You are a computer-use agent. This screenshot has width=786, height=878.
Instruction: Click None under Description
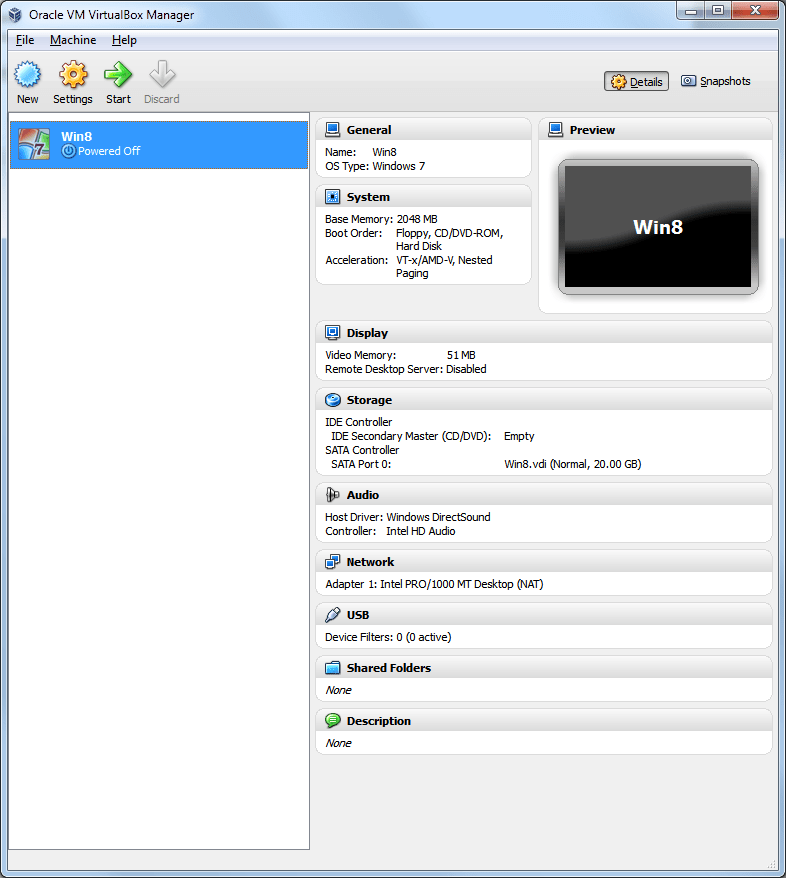point(339,743)
